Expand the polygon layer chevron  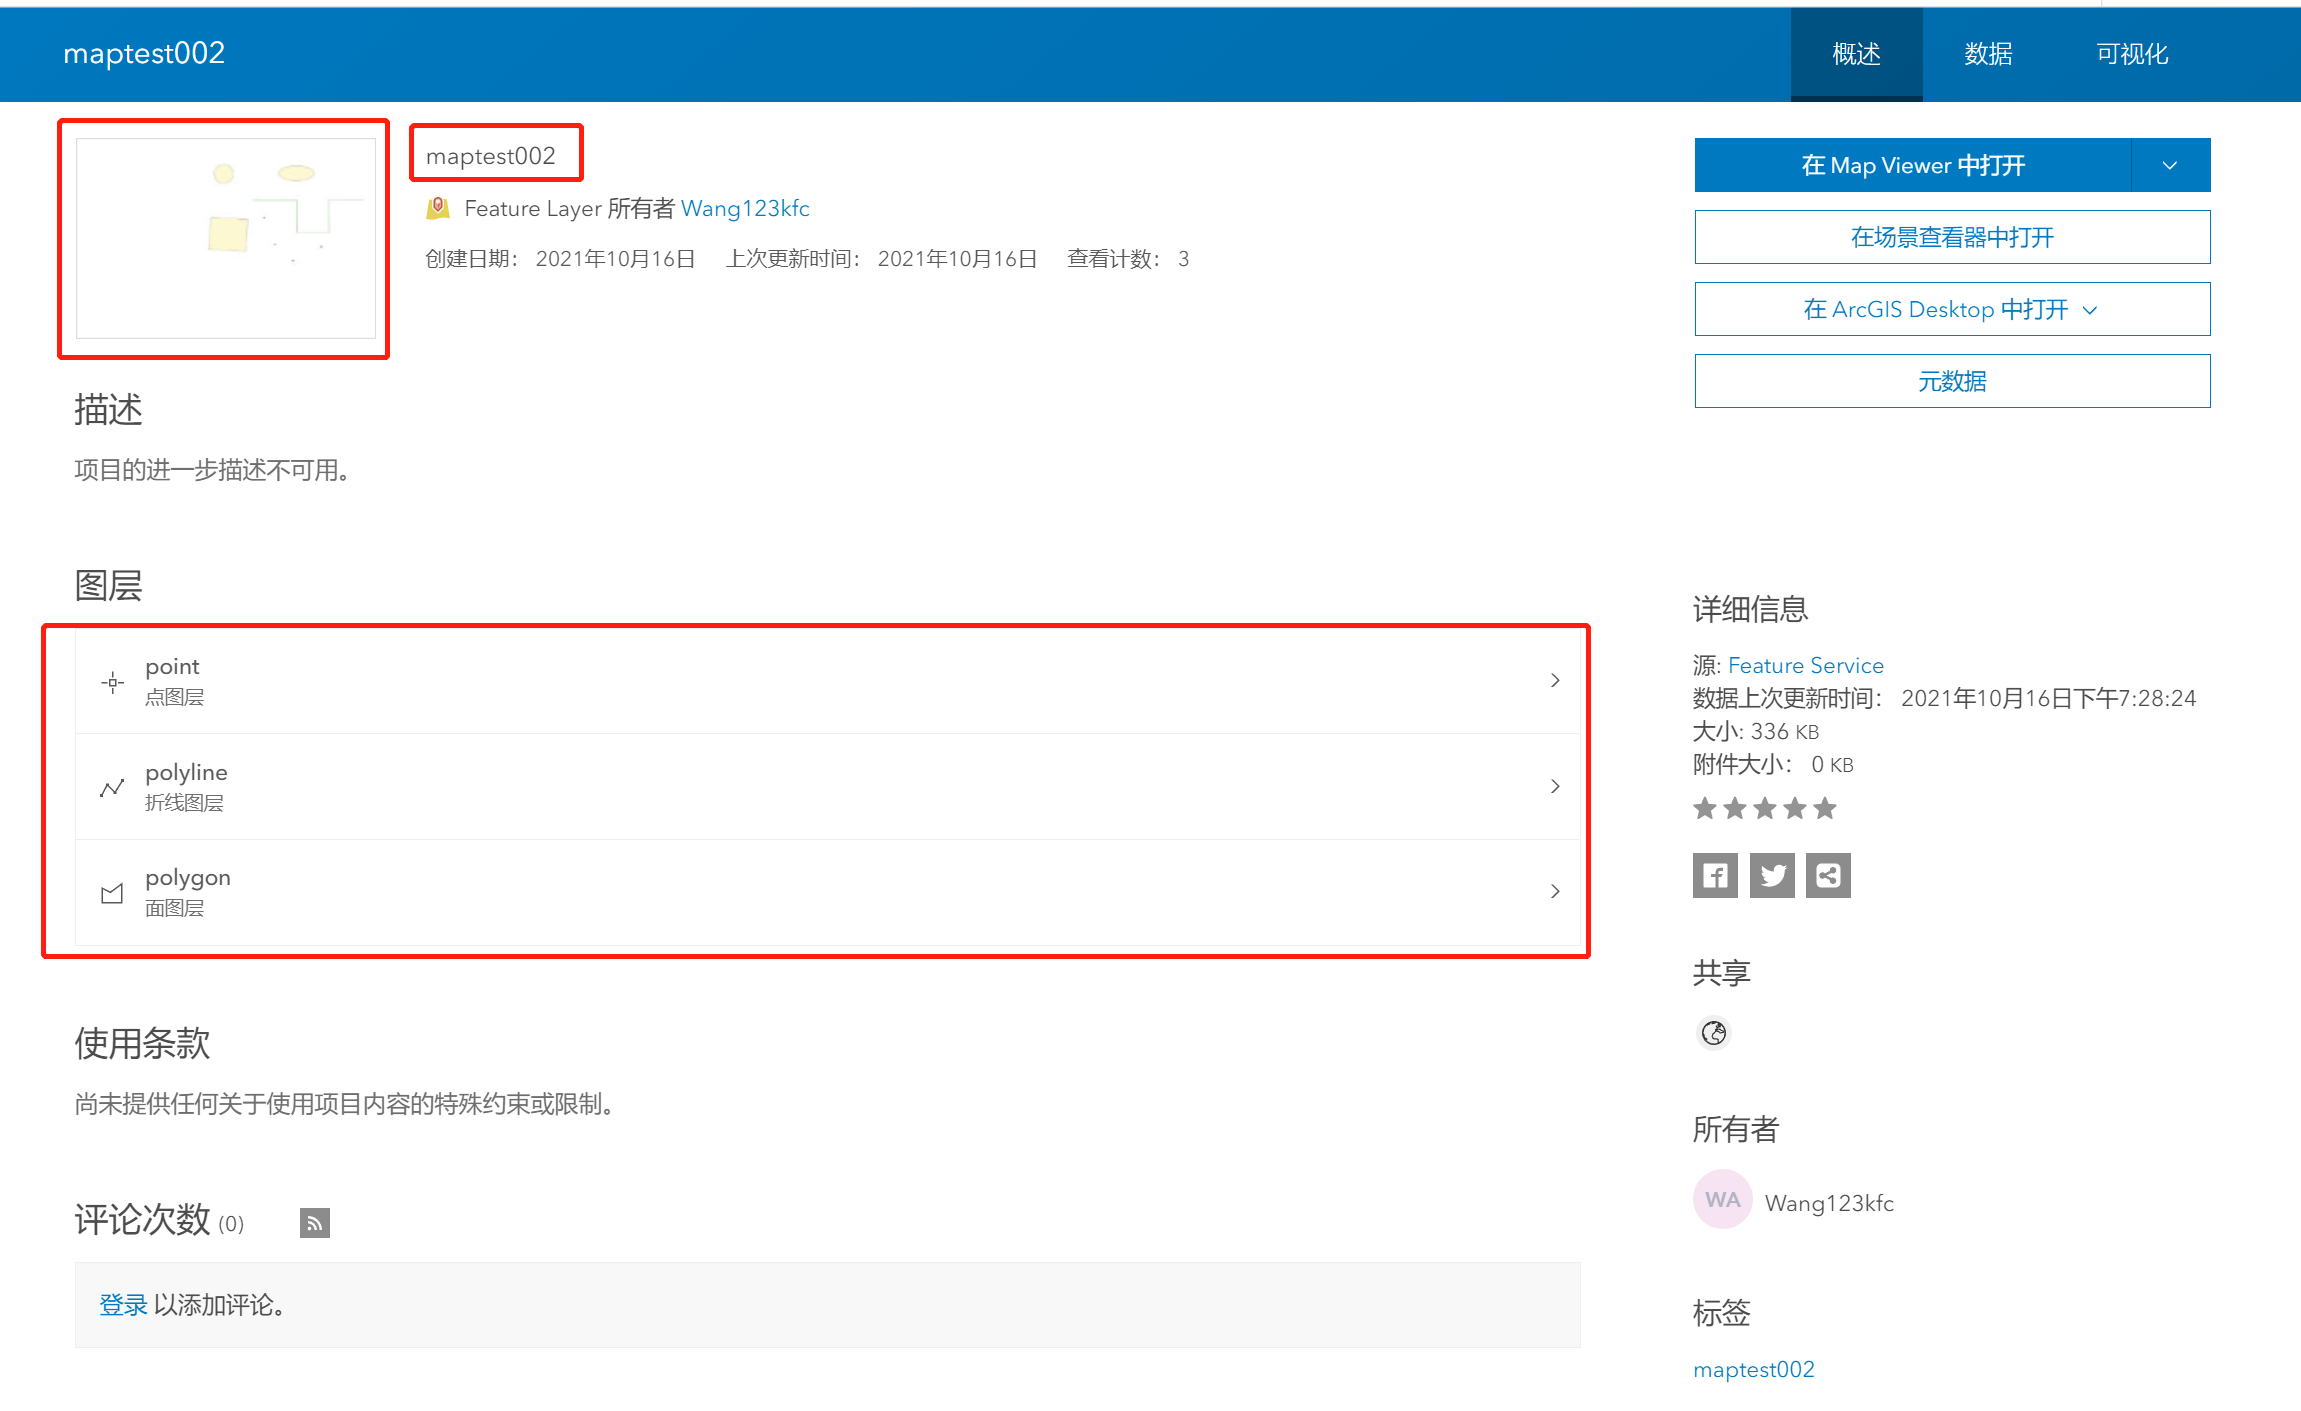pyautogui.click(x=1555, y=891)
